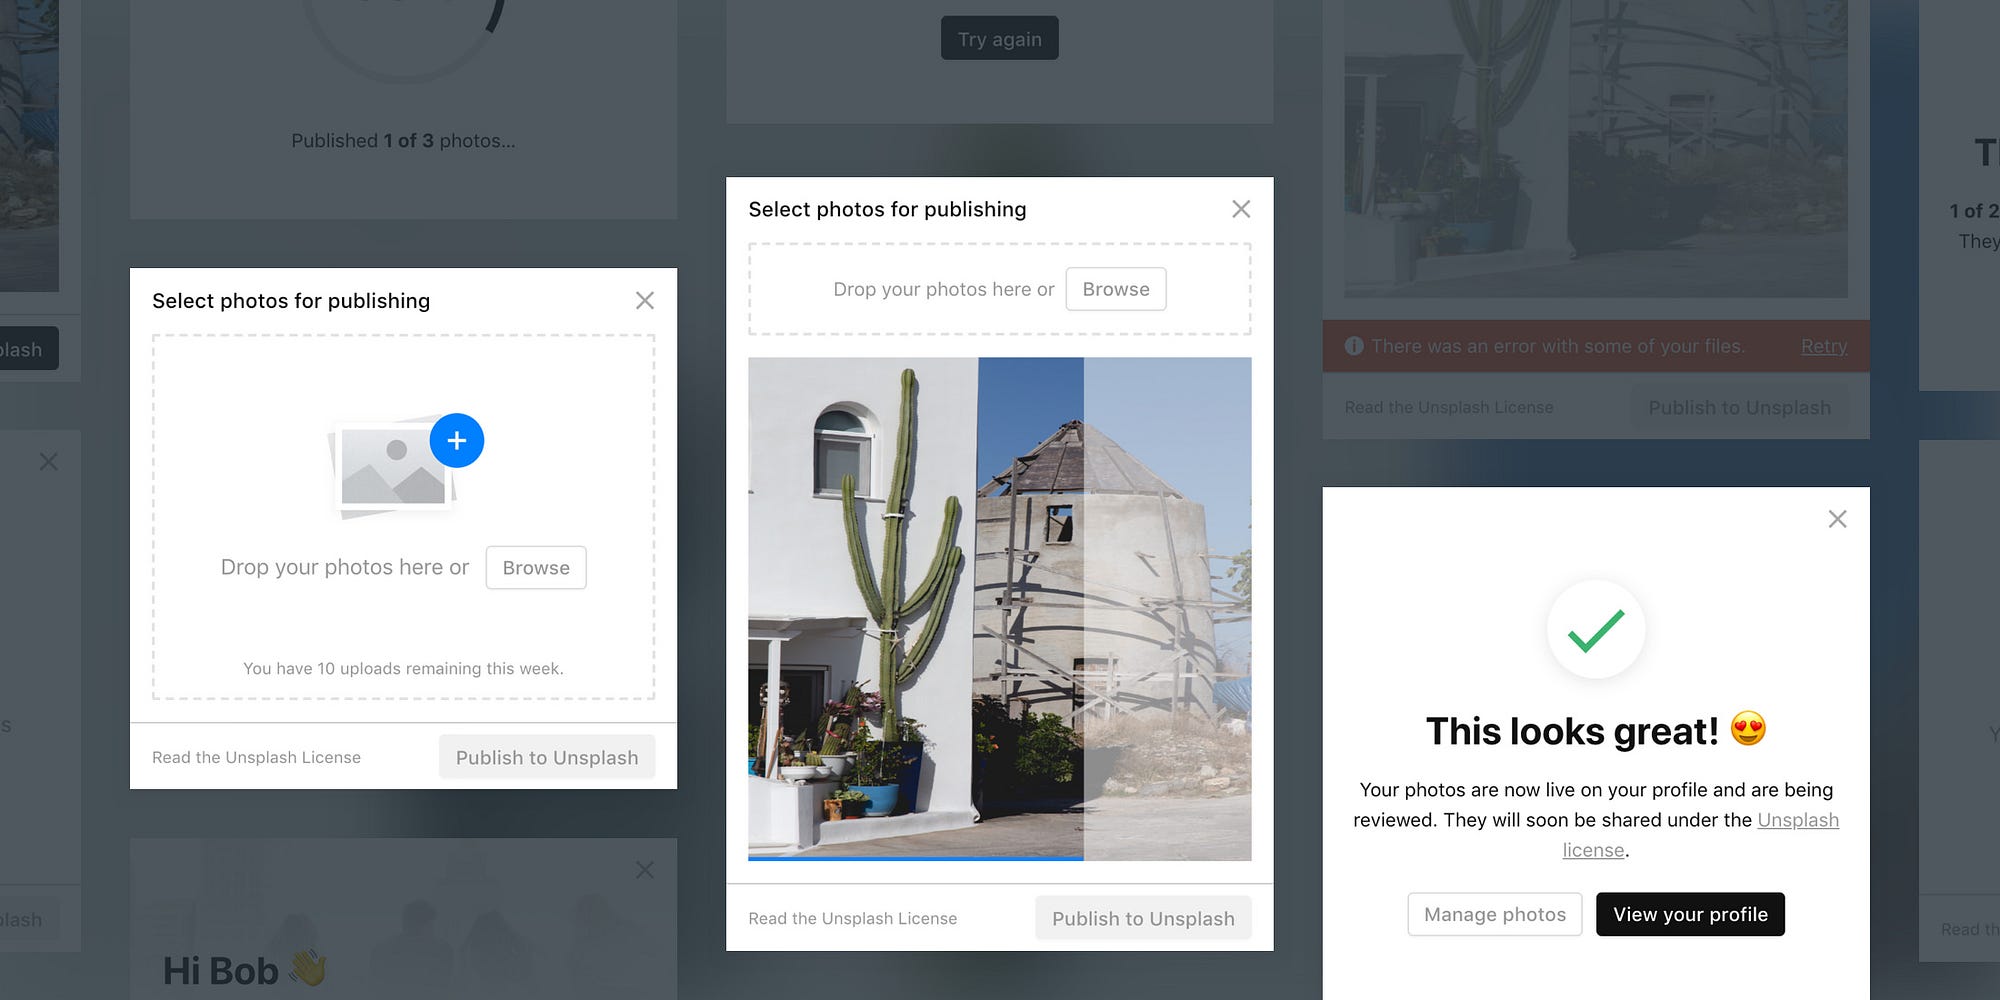Click View your profile button

point(1690,914)
